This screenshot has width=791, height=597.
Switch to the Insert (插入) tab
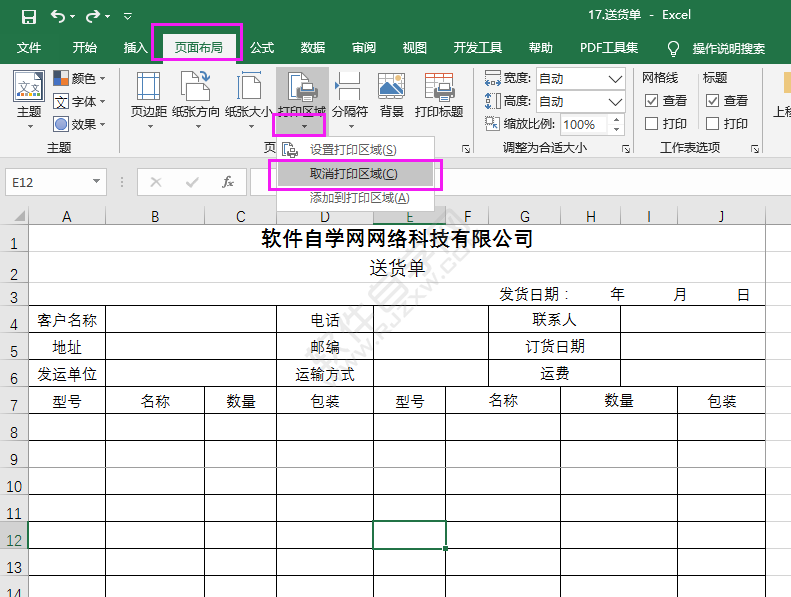tap(136, 48)
